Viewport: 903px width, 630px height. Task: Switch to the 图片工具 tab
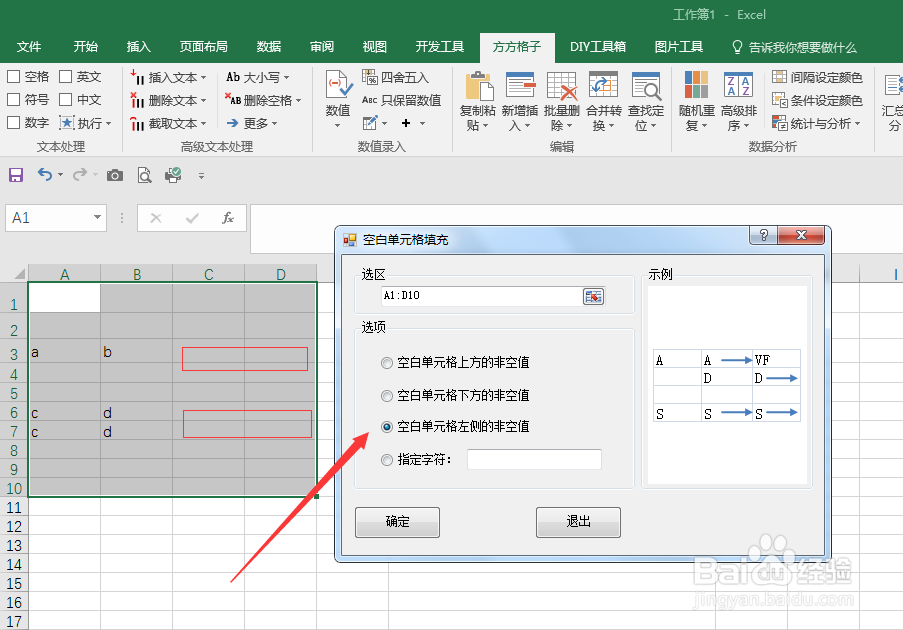click(x=678, y=47)
